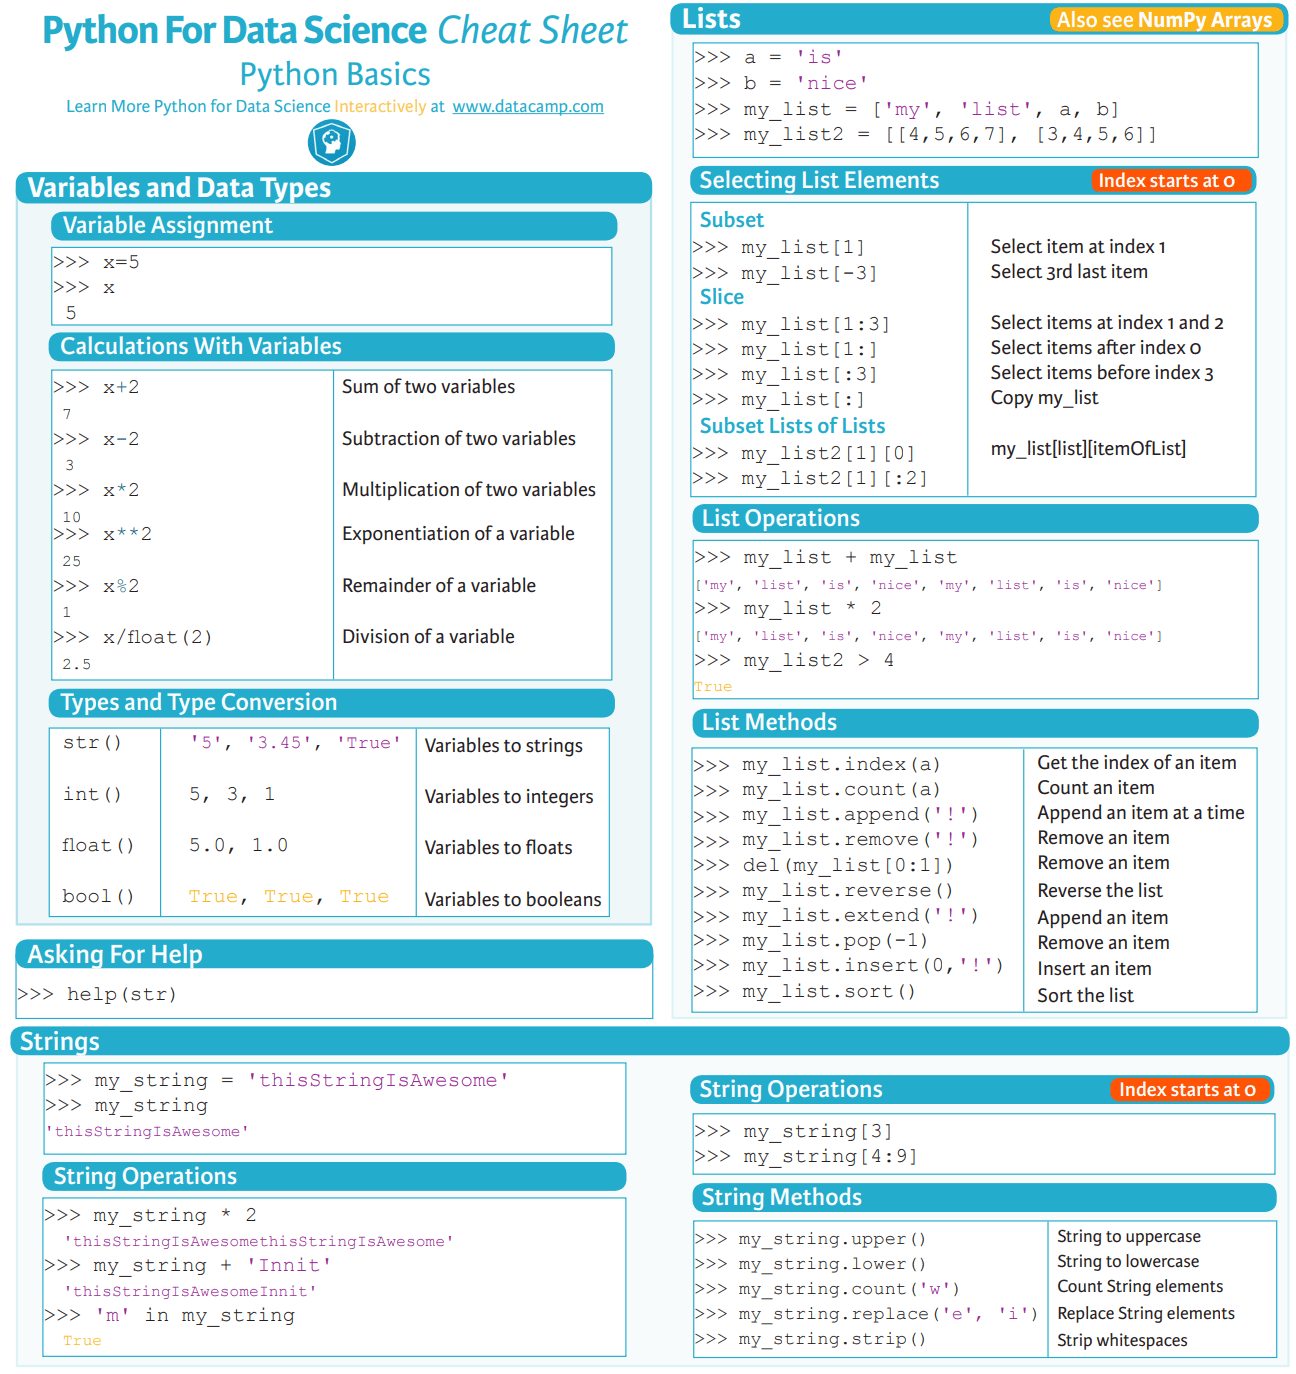The image size is (1296, 1374).
Task: Click 'Sort the list' description
Action: (x=1085, y=995)
